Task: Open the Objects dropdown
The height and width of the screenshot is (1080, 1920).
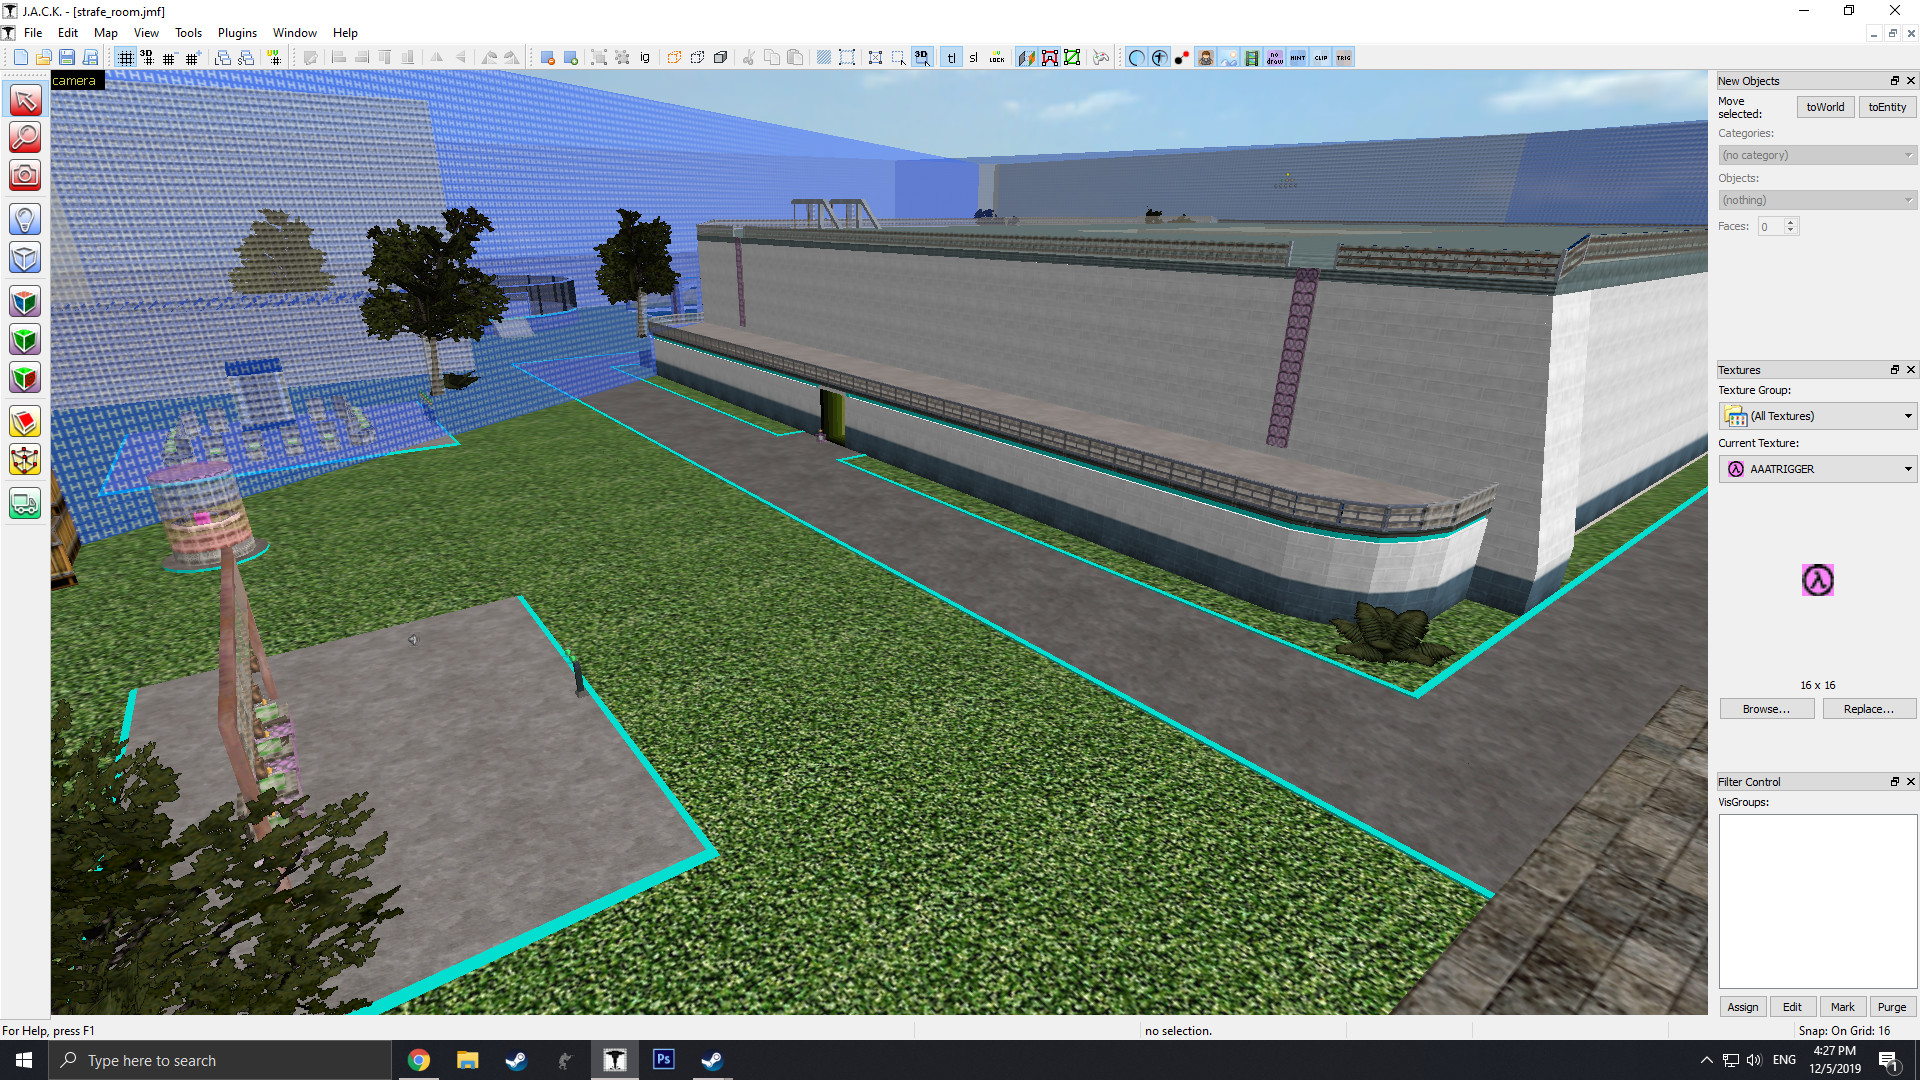Action: (x=1817, y=200)
